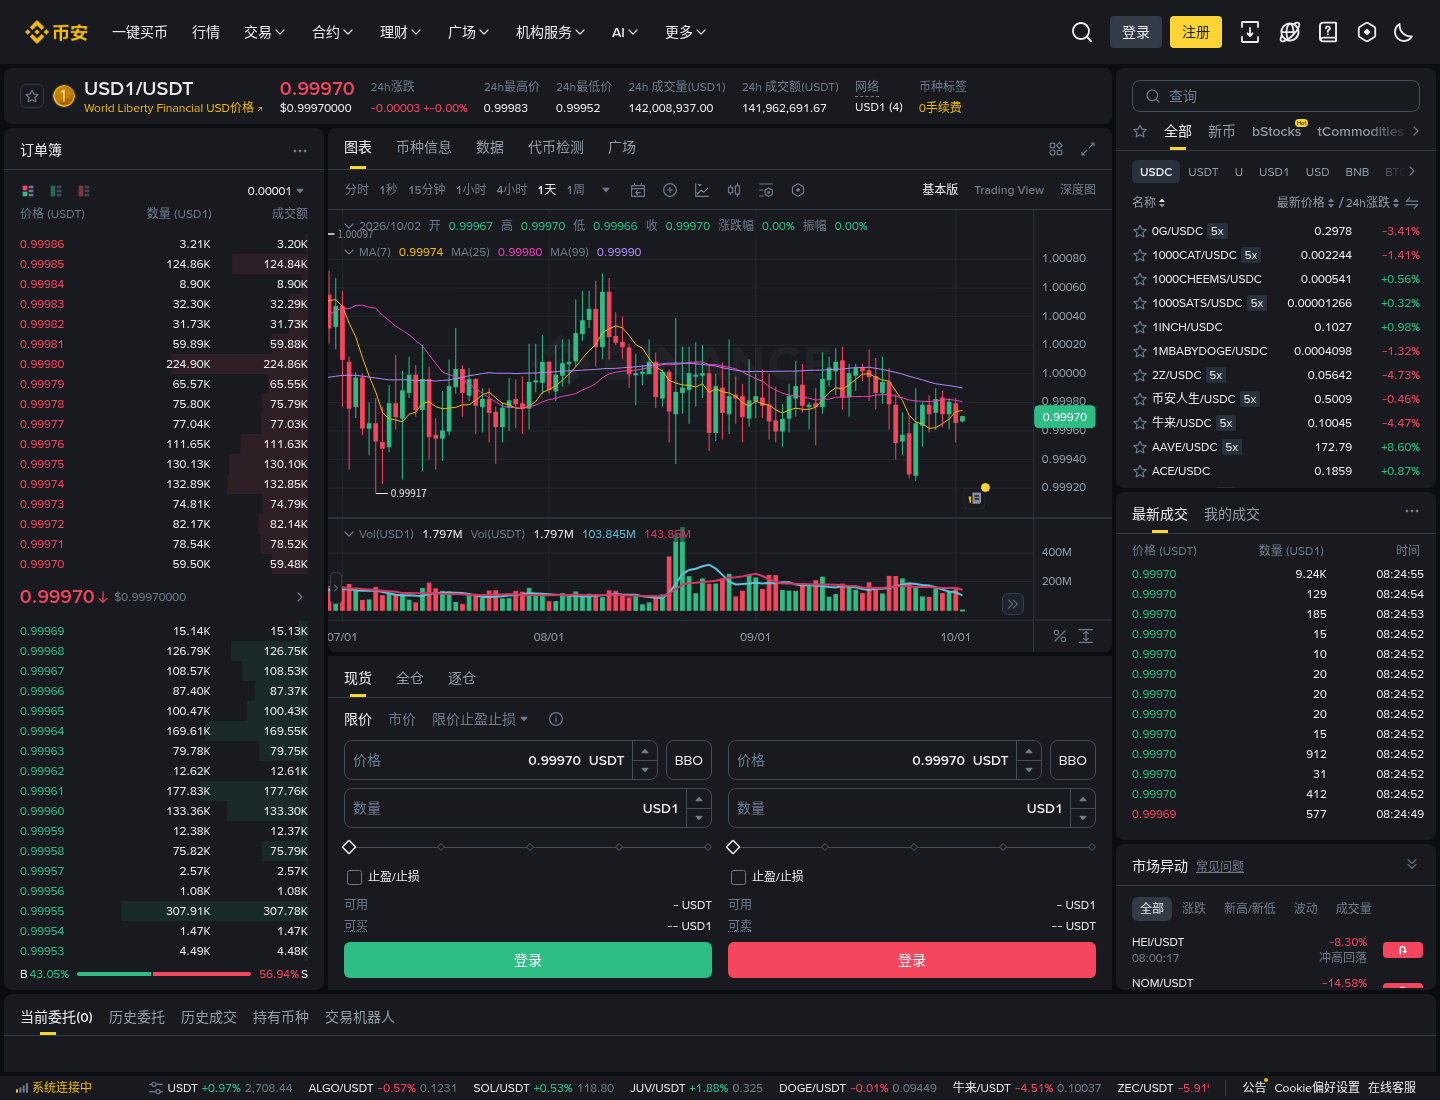Show favorites list in the market panel
1440x1100 pixels.
pyautogui.click(x=1140, y=131)
